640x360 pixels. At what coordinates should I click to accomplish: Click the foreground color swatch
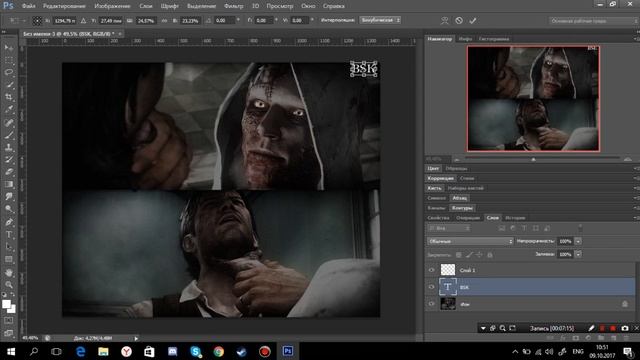click(x=7, y=304)
